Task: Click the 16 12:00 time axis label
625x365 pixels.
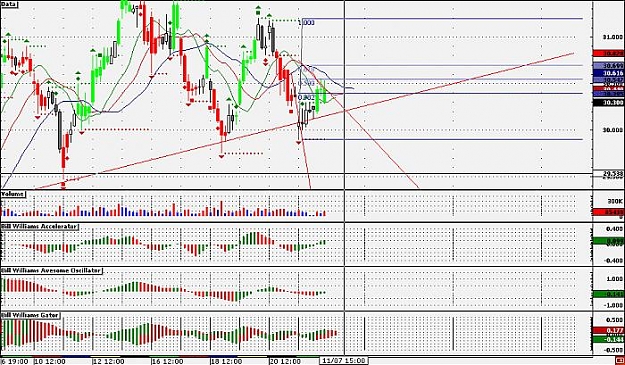Action: (x=167, y=361)
